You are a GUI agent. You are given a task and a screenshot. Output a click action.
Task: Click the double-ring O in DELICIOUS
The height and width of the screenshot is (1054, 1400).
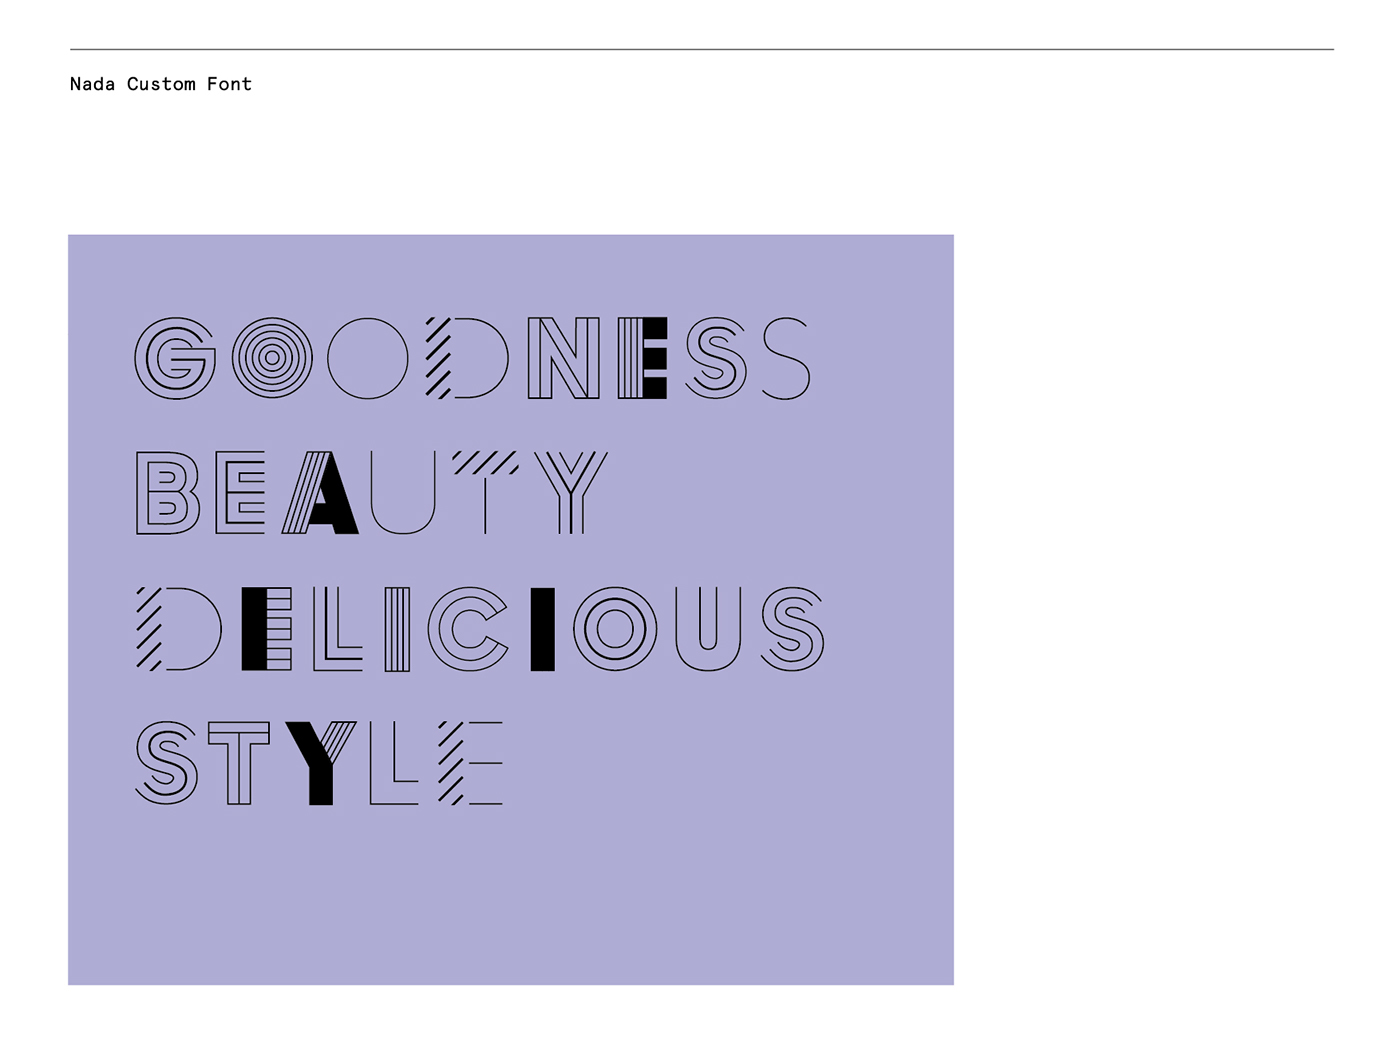tap(615, 628)
